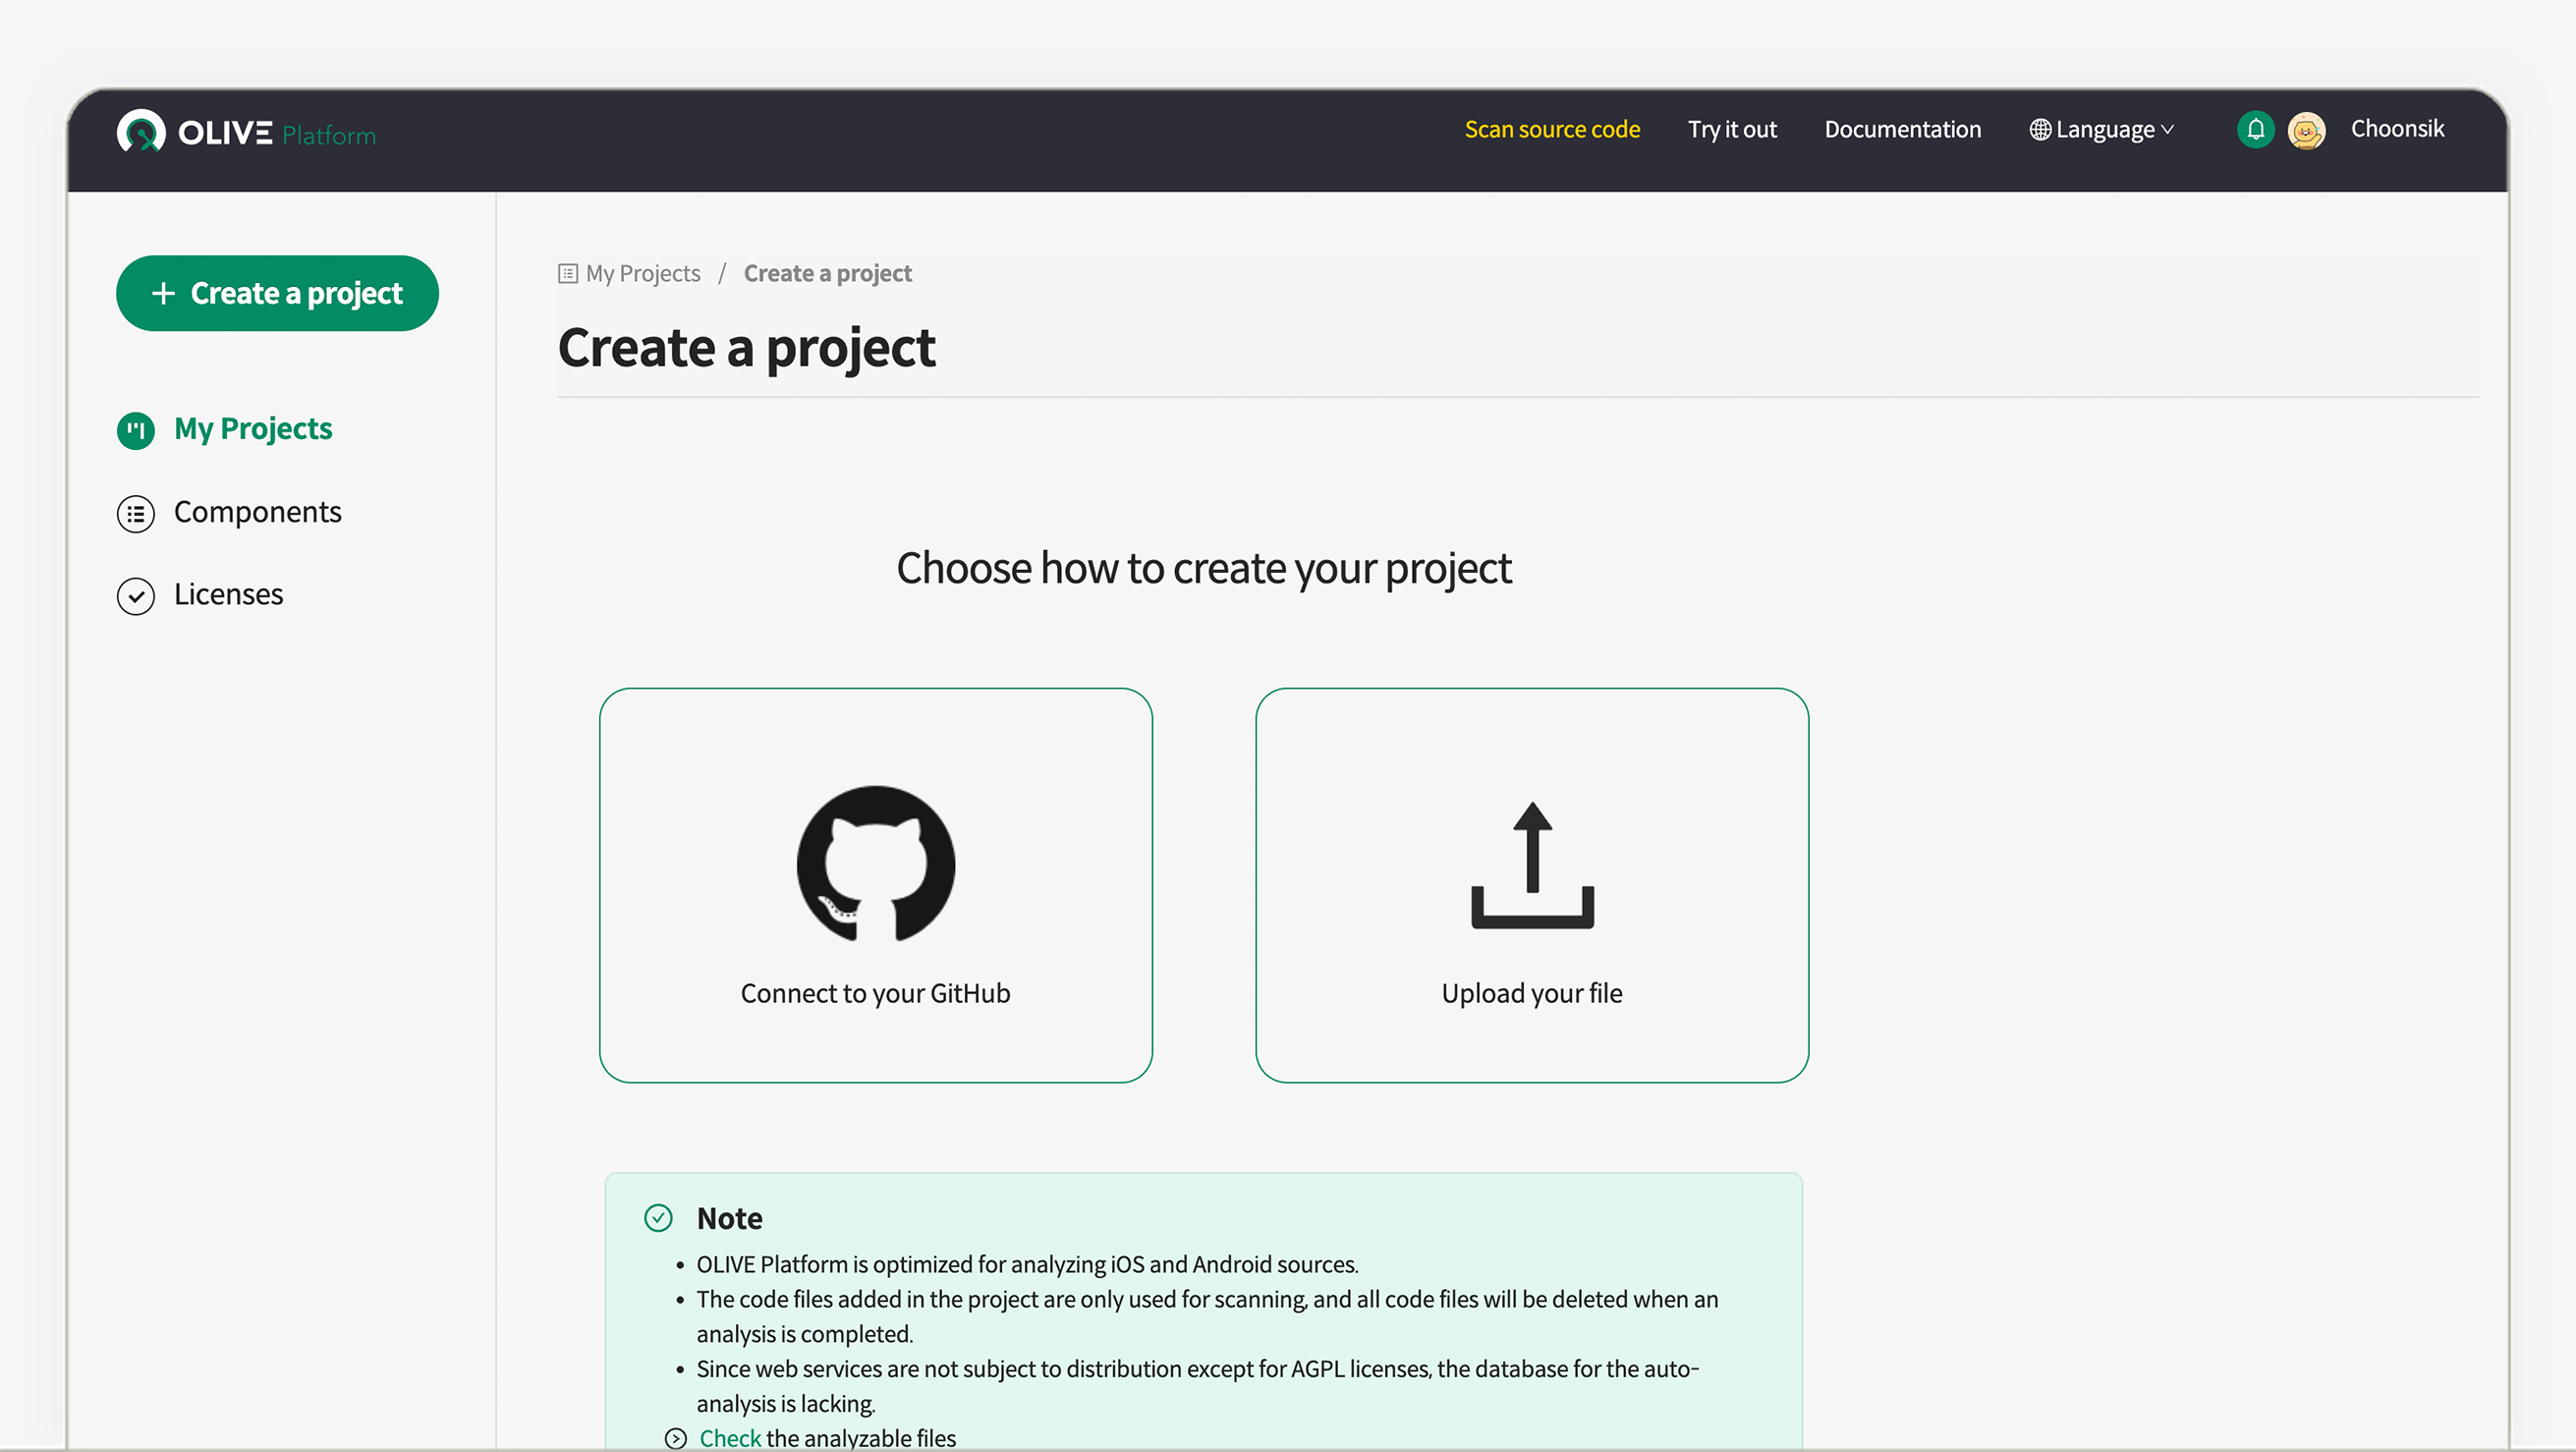
Task: Click the globe icon beside Language
Action: [x=2039, y=130]
